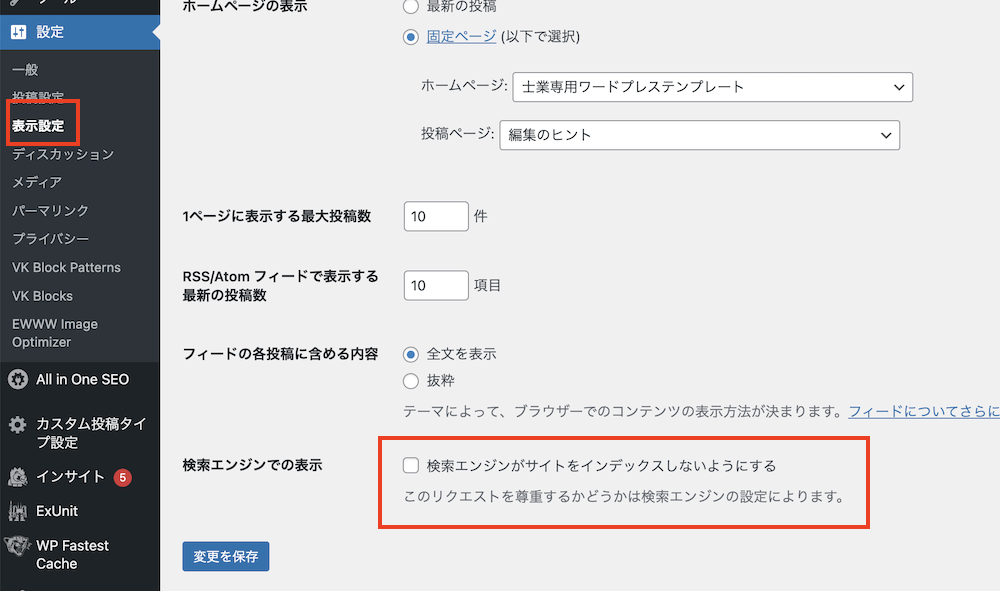
Task: Choose the 抜粋 option for feed content
Action: (410, 381)
